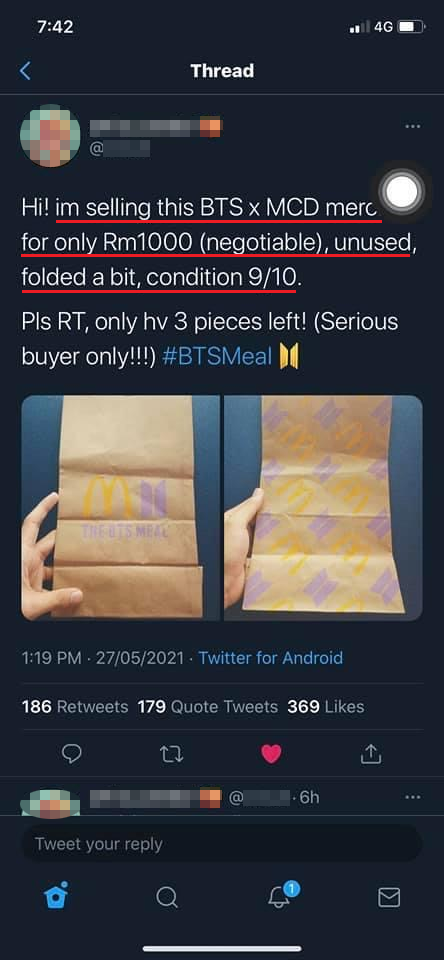
Task: Tap the retweet arrows icon
Action: point(171,754)
